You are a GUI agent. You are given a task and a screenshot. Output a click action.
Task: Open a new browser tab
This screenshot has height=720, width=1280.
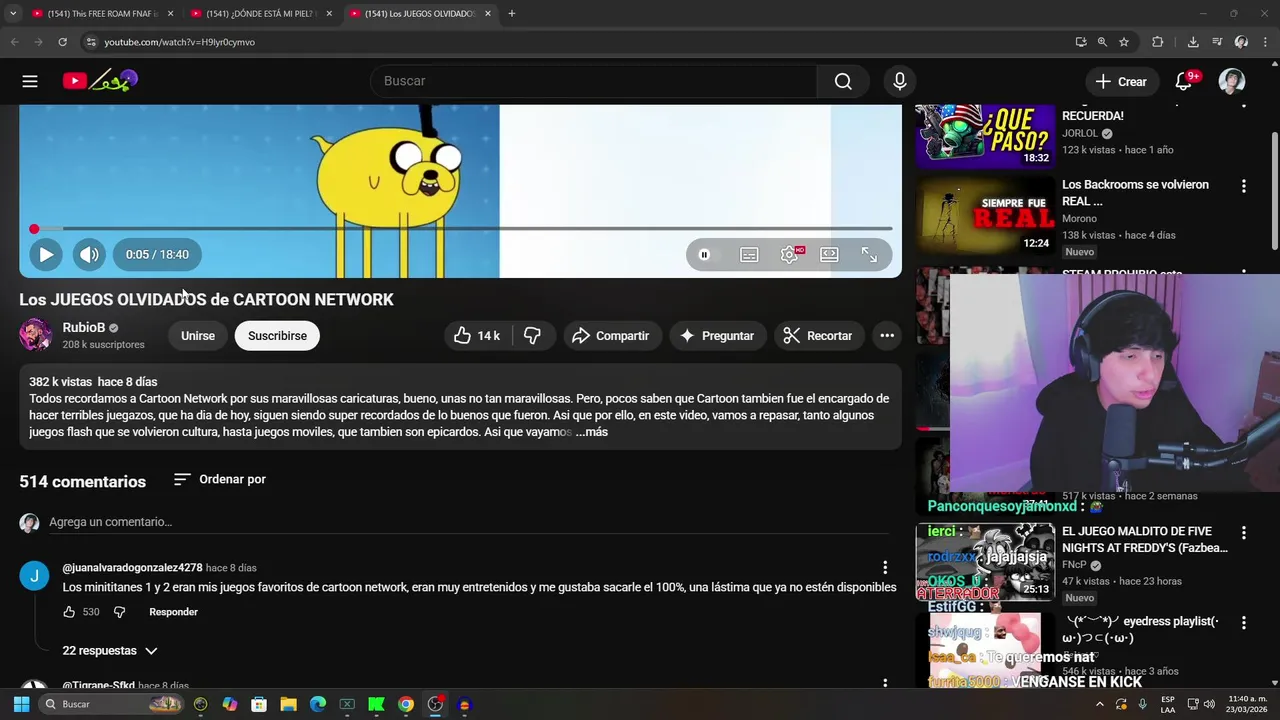(512, 14)
